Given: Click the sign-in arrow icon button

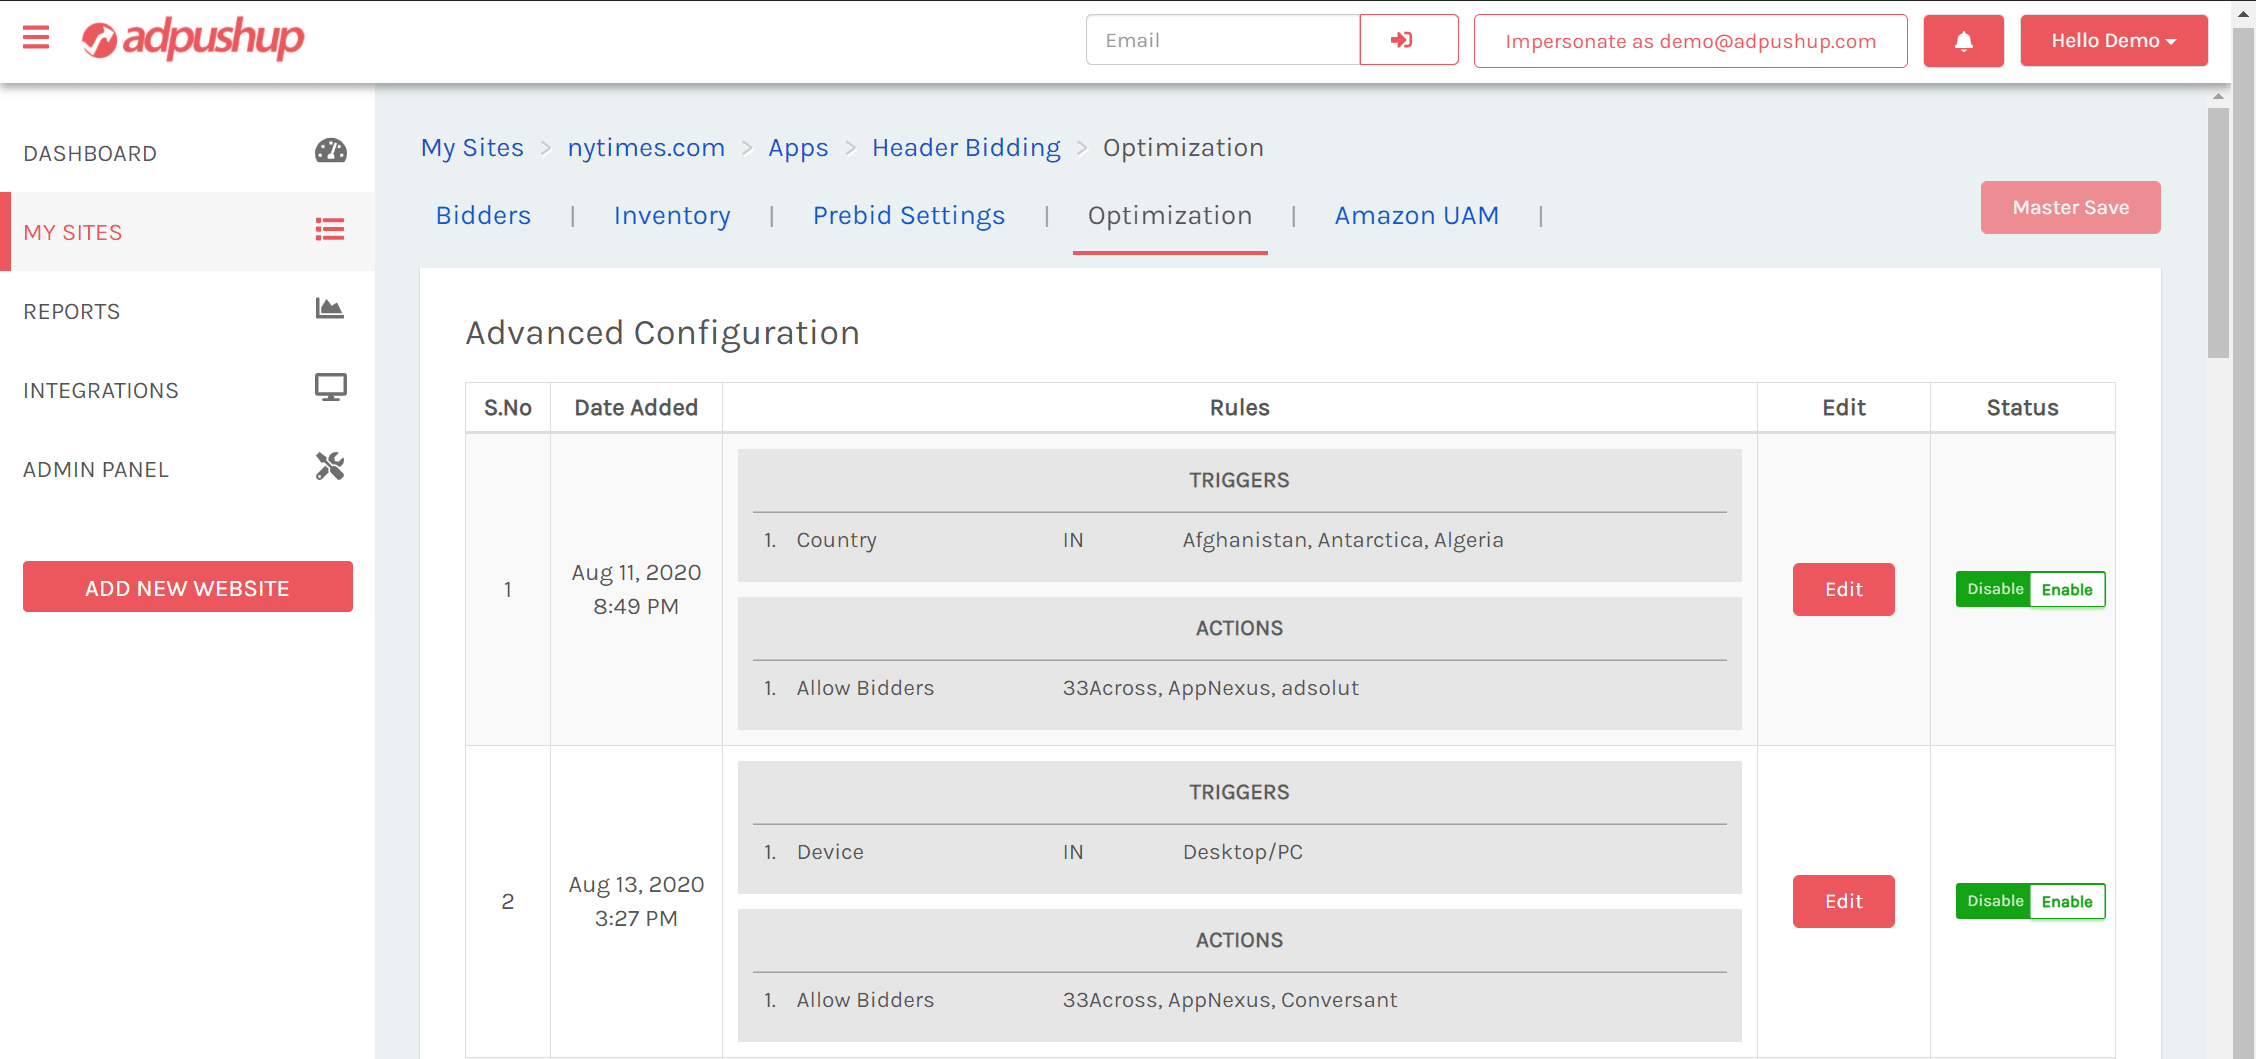Looking at the screenshot, I should (x=1408, y=40).
